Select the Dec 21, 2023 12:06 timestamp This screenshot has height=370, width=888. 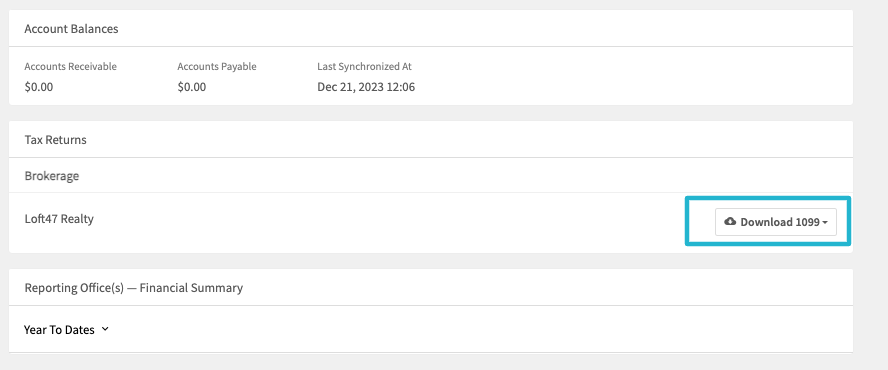pyautogui.click(x=366, y=87)
